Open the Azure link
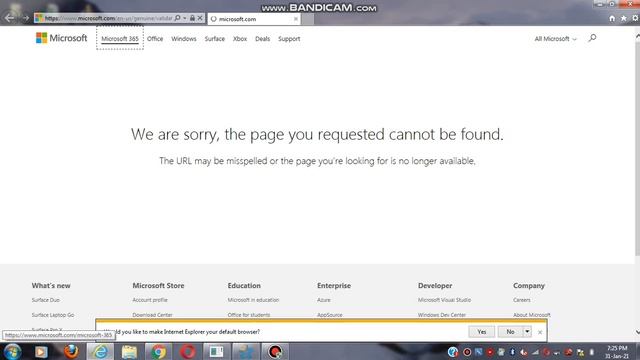 324,300
